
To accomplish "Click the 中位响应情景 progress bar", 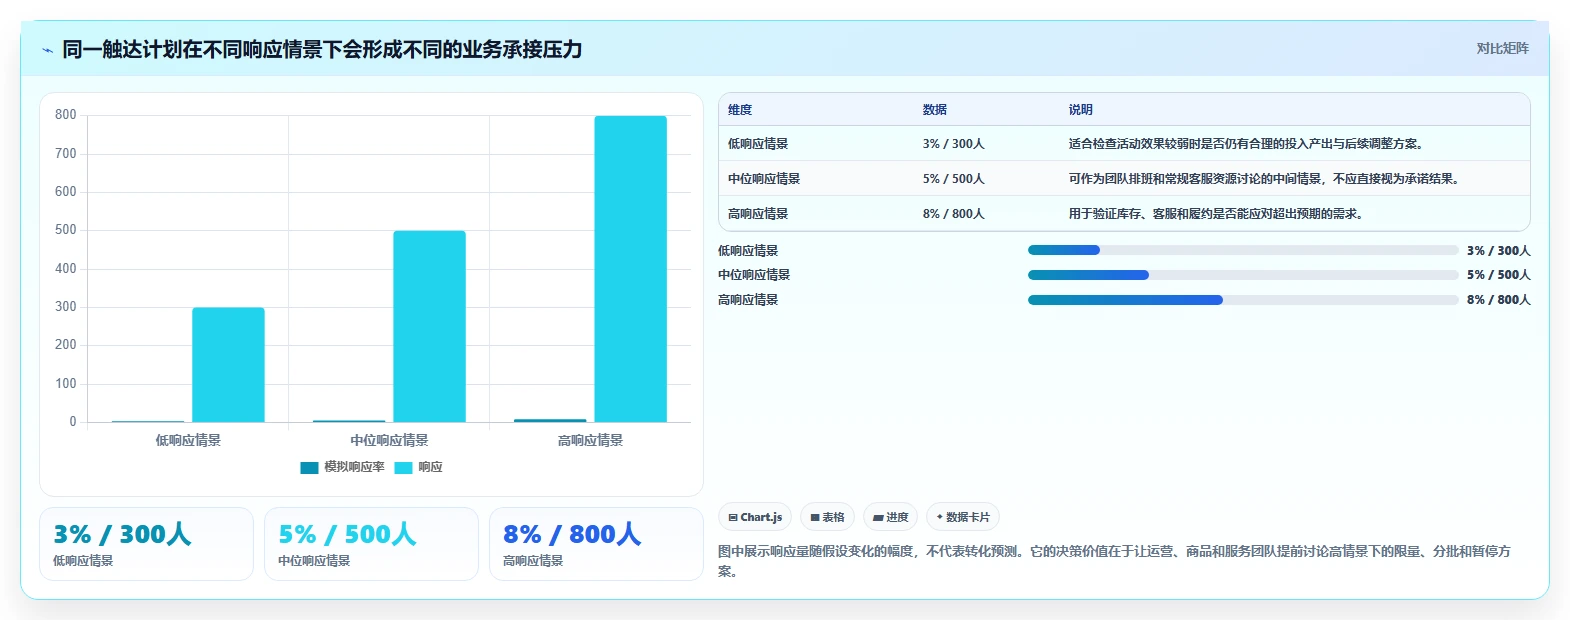I will coord(1243,275).
